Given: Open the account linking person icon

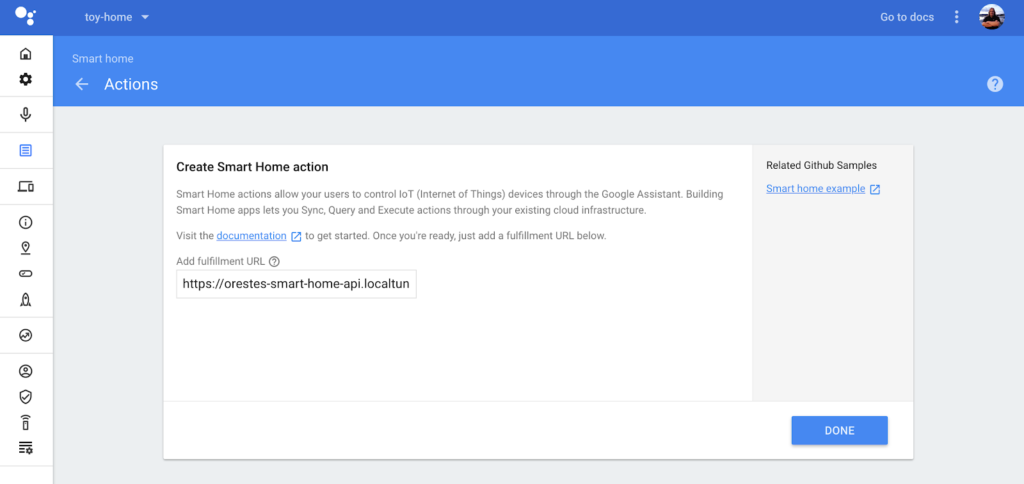Looking at the screenshot, I should coord(25,371).
